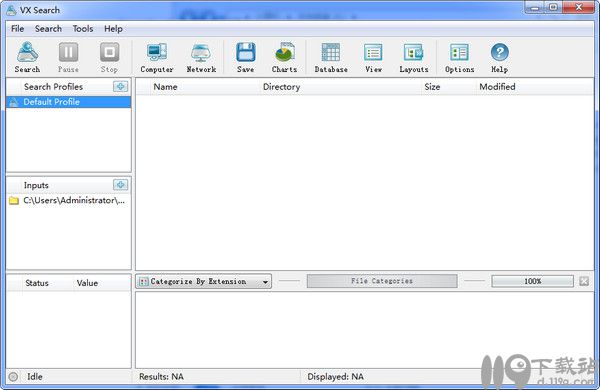This screenshot has height=390, width=600.
Task: Click the Stop toolbar icon
Action: click(x=109, y=57)
